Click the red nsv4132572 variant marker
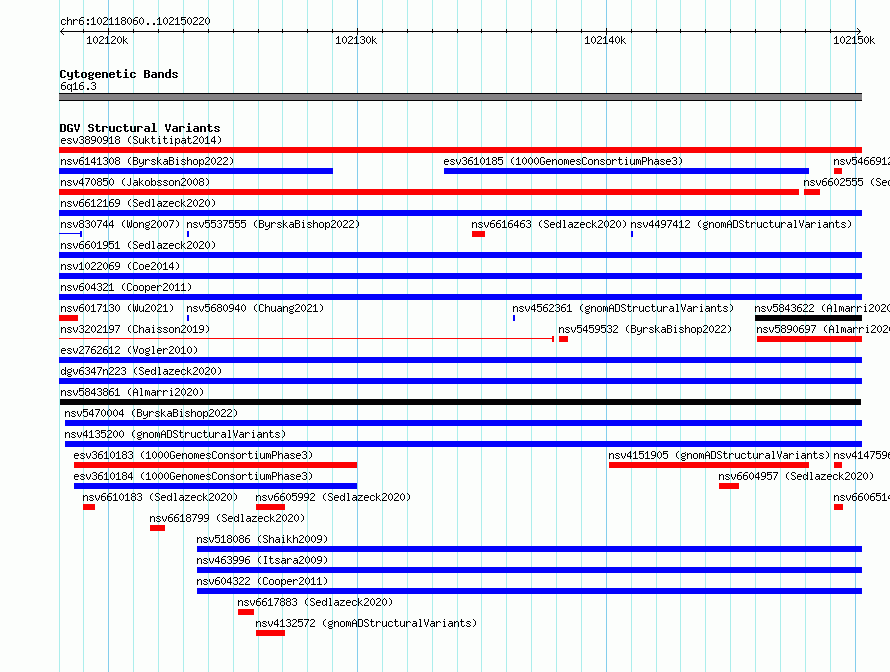The height and width of the screenshot is (672, 890). (x=270, y=633)
